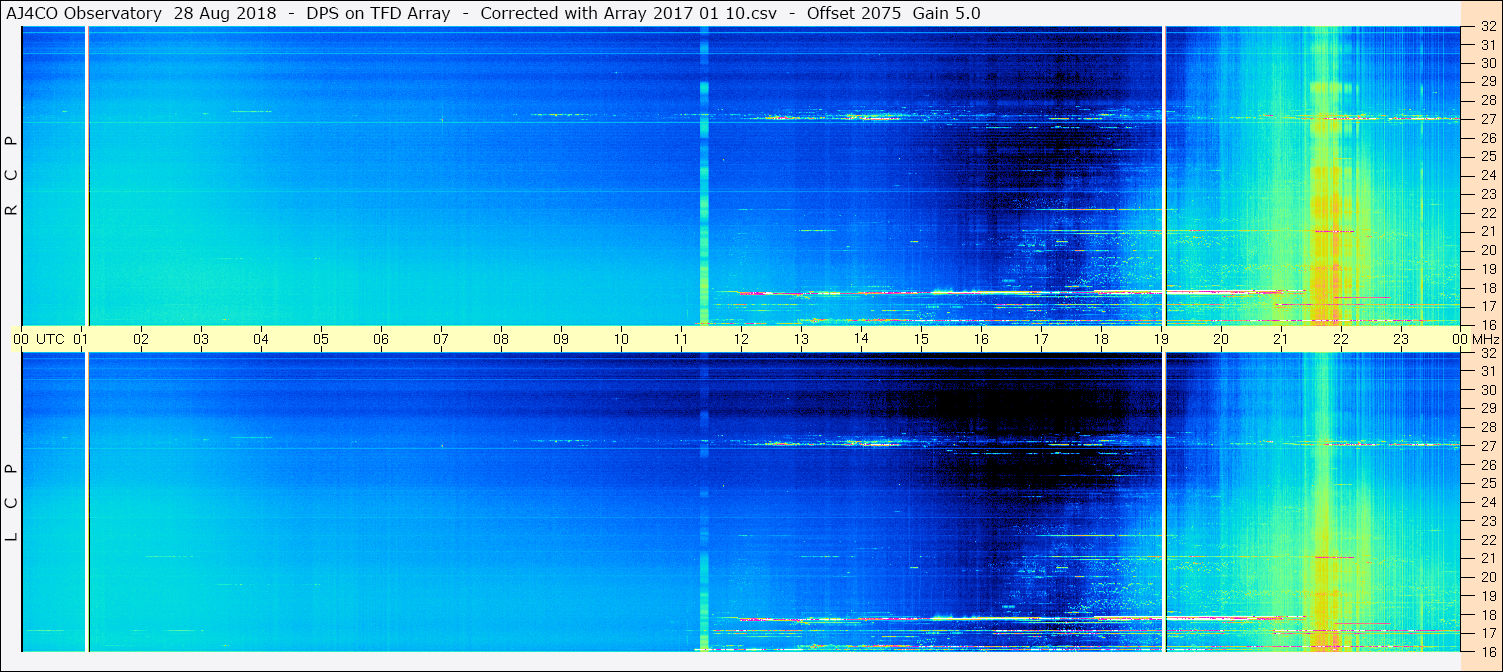Select hour label '19' on the time axis

(x=1161, y=339)
